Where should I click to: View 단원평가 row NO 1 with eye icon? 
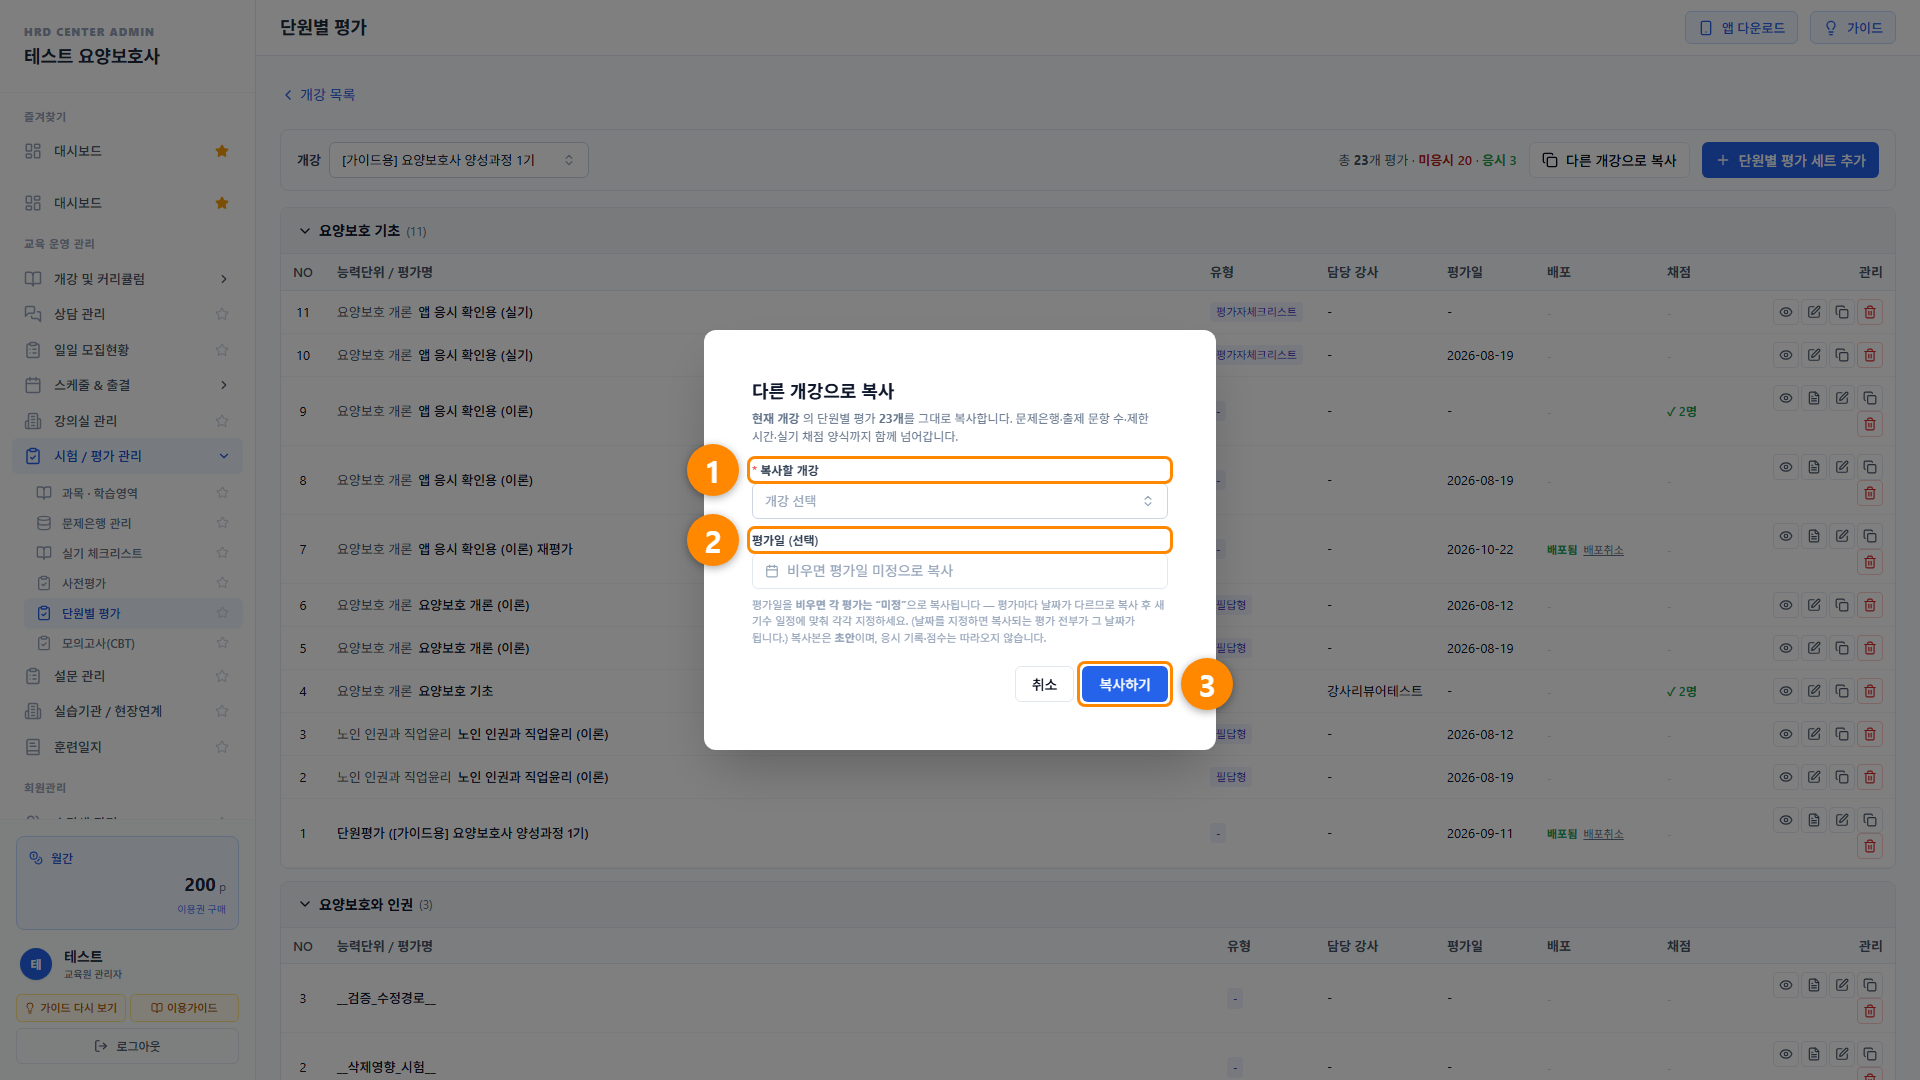pyautogui.click(x=1785, y=820)
